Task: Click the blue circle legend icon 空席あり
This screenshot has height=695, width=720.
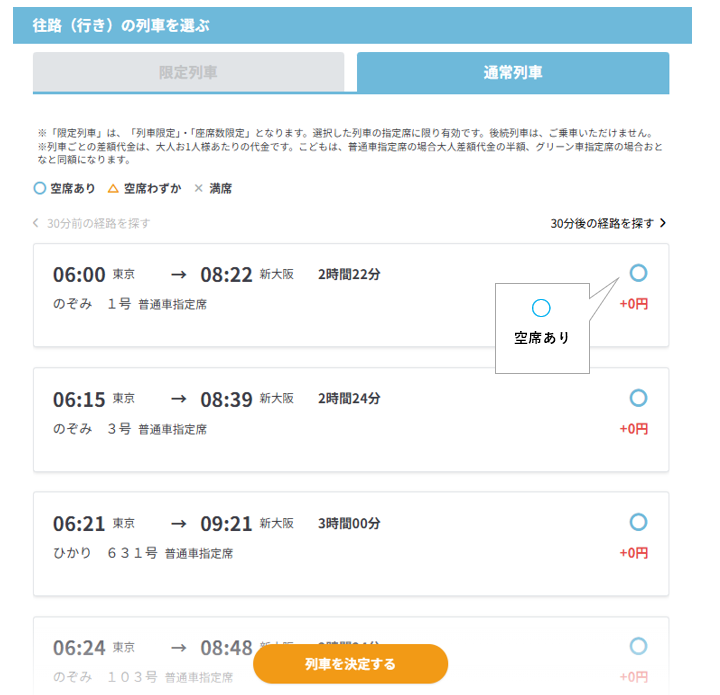Action: click(x=39, y=188)
